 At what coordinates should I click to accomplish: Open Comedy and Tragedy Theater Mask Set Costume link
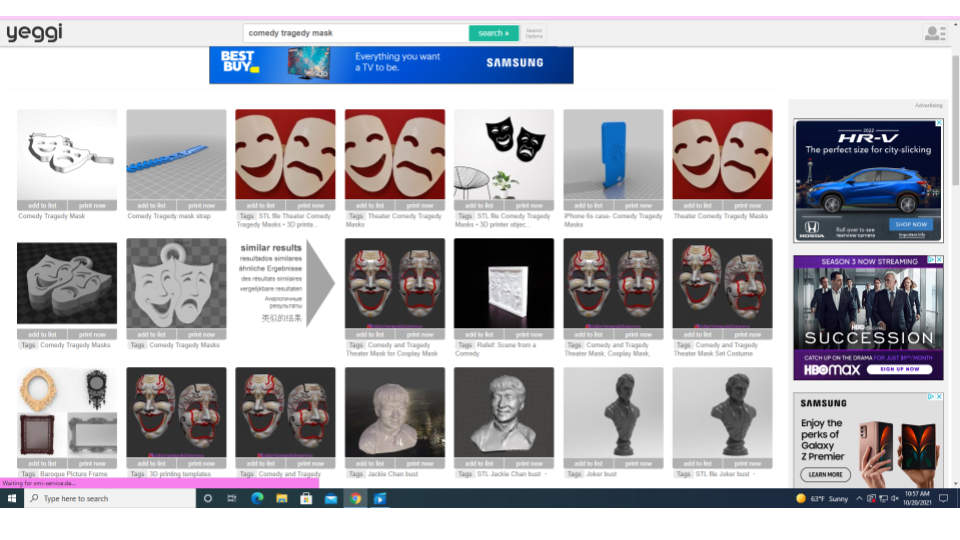716,349
